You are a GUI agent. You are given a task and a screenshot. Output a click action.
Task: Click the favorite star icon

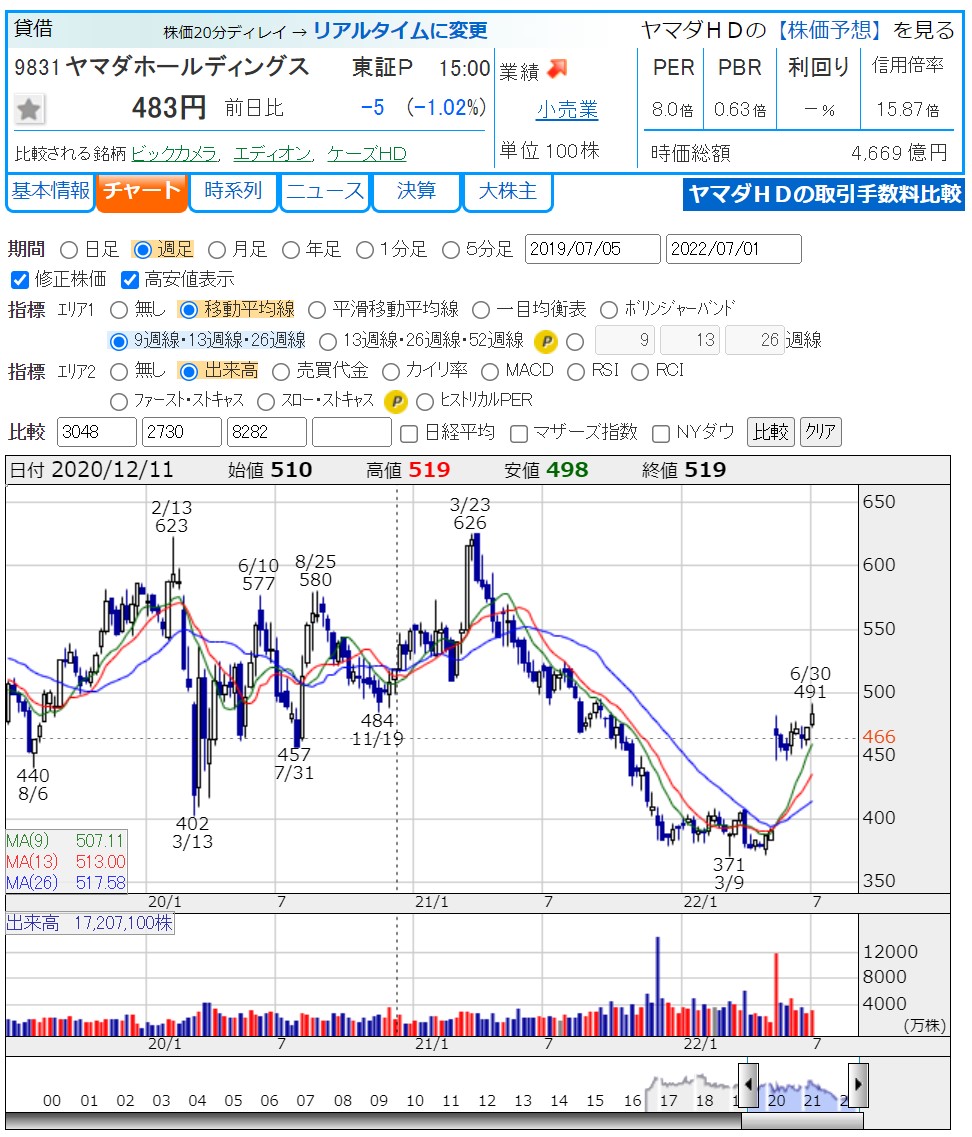pyautogui.click(x=30, y=109)
